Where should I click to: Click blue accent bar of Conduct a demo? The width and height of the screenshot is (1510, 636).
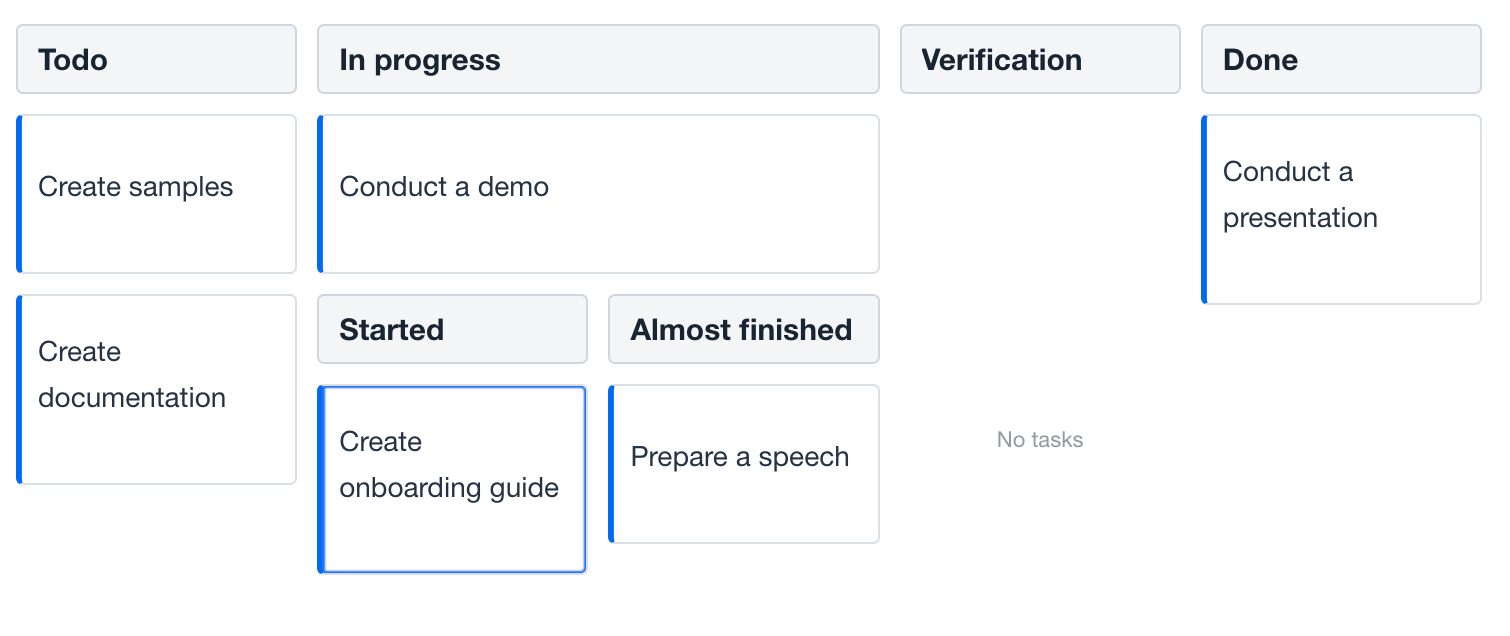click(x=320, y=194)
